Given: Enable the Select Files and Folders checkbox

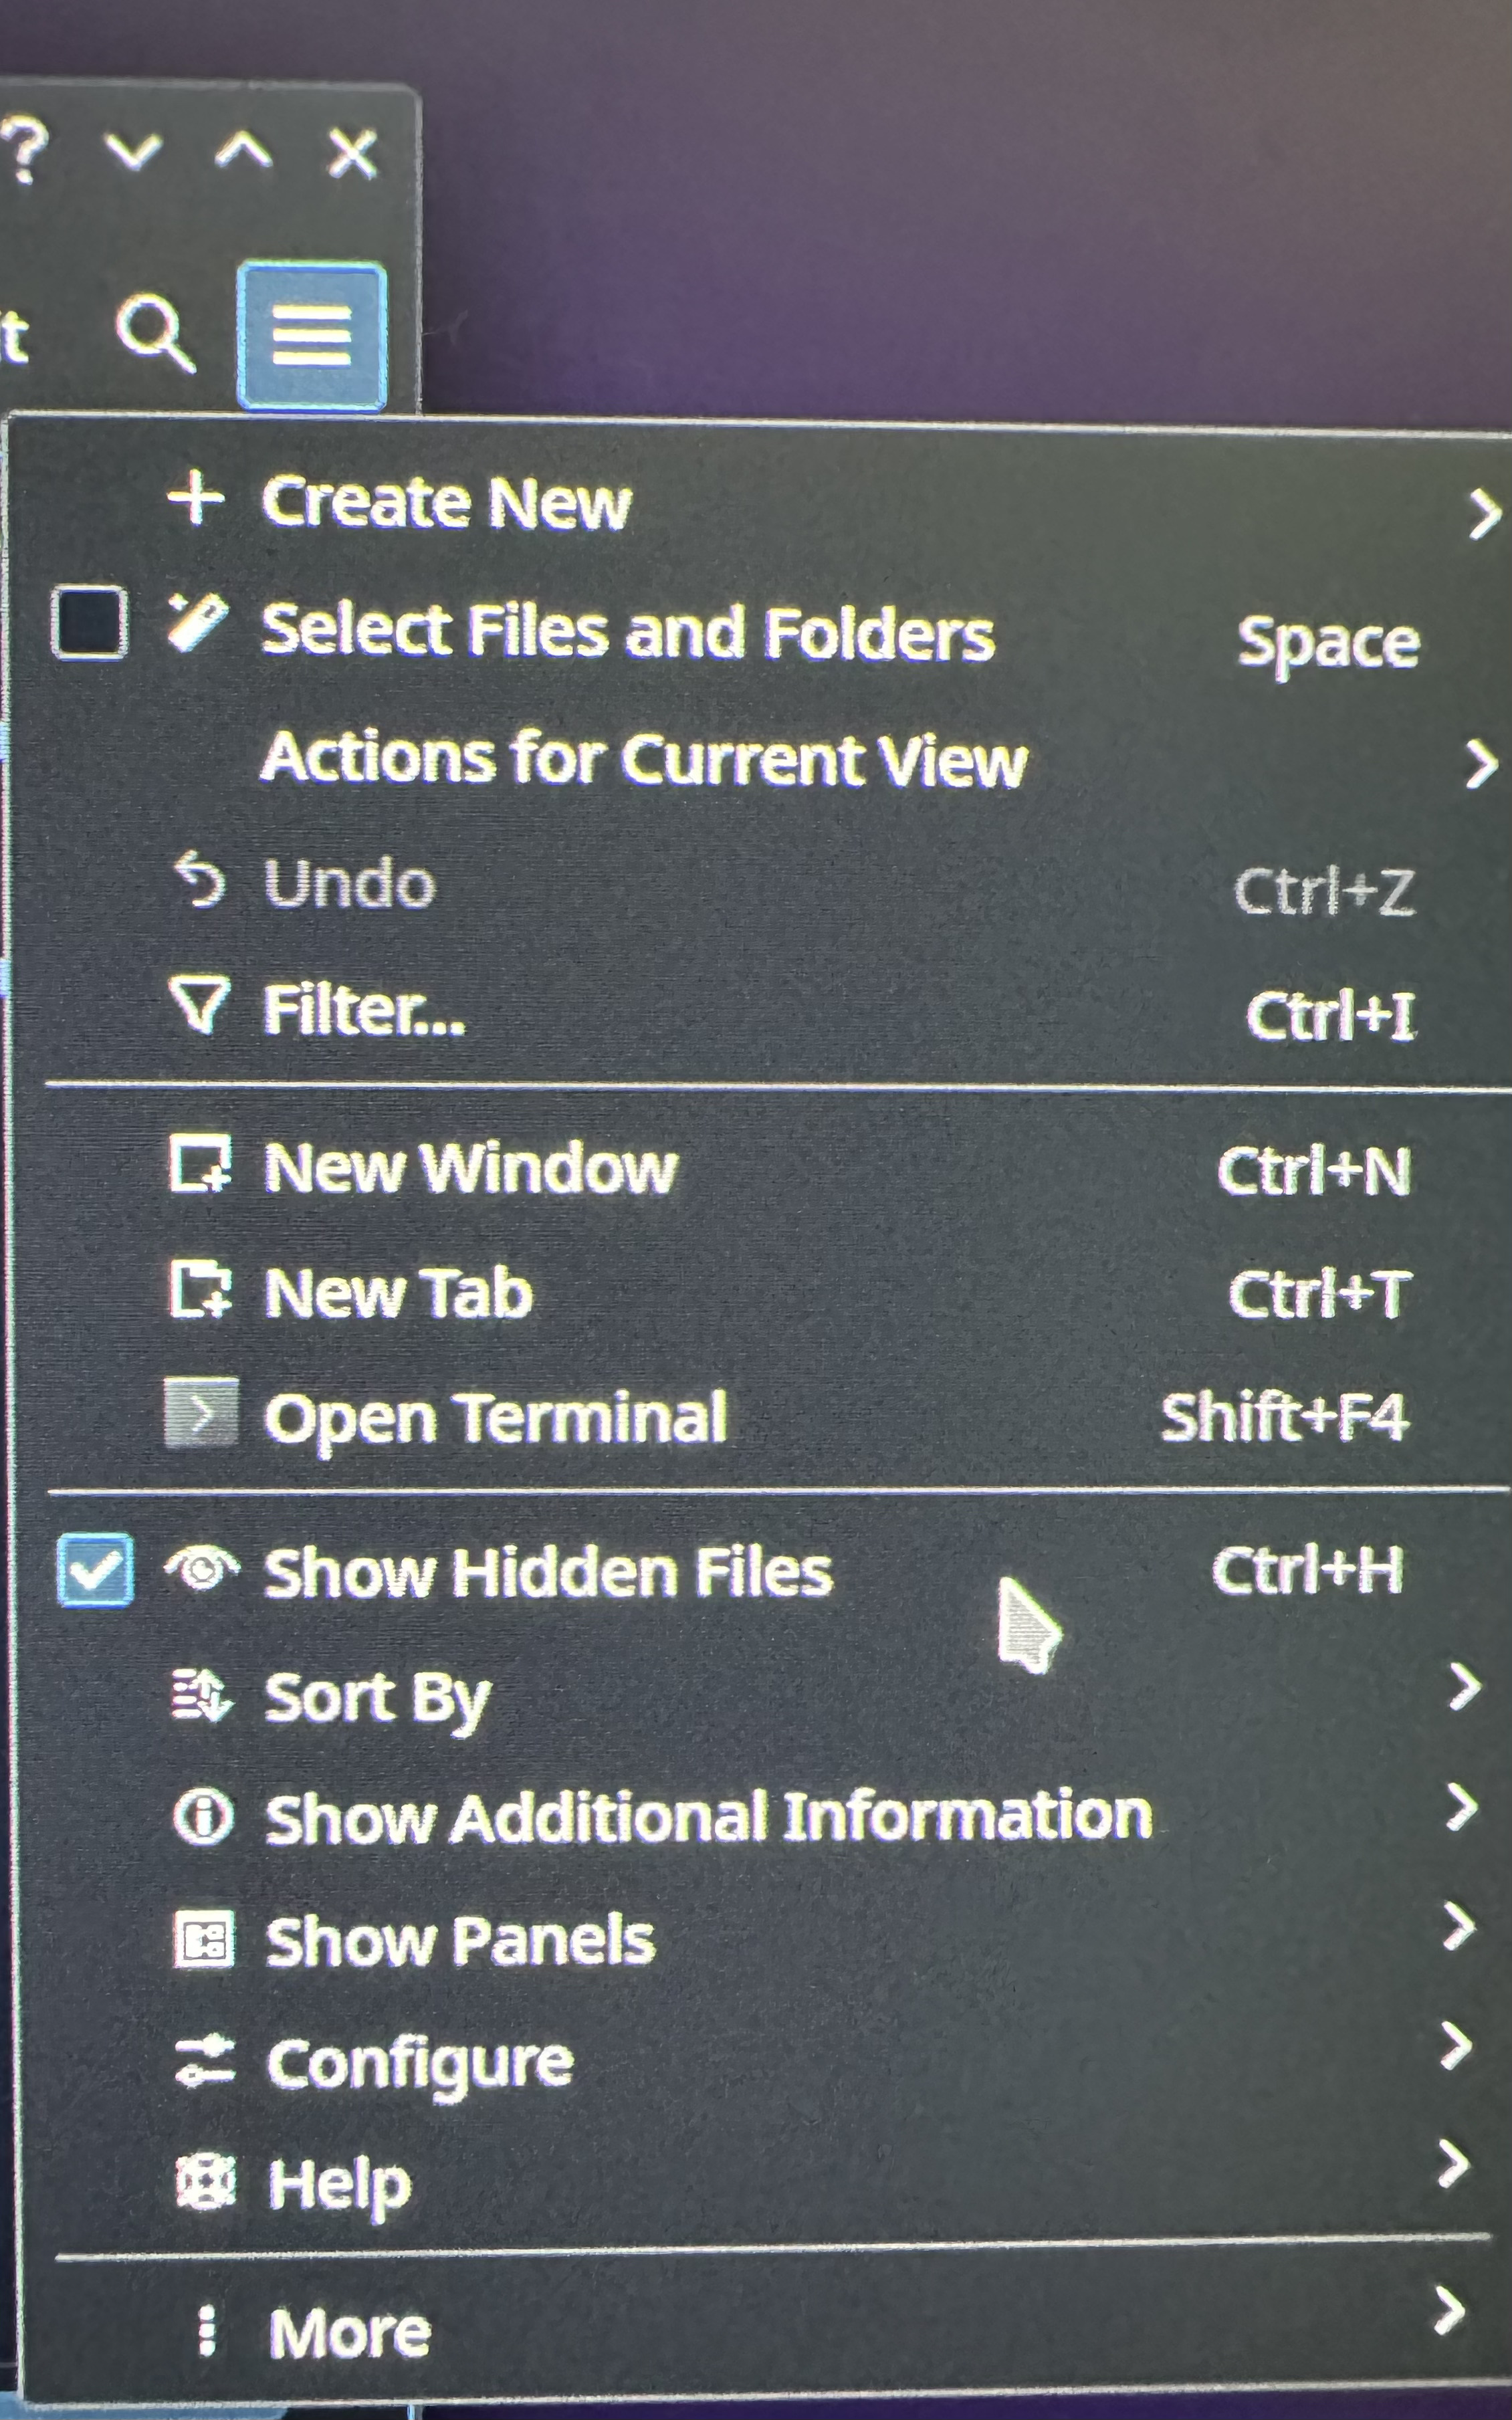Looking at the screenshot, I should click(x=90, y=624).
